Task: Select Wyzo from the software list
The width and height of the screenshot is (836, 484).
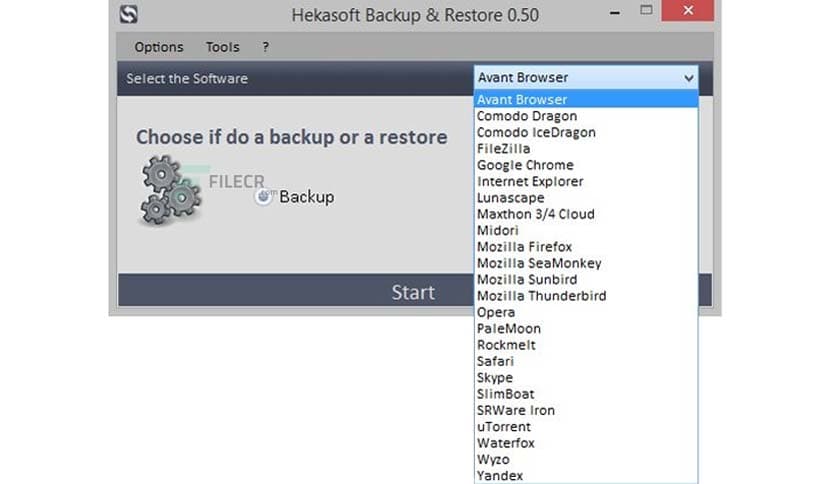Action: (586, 459)
